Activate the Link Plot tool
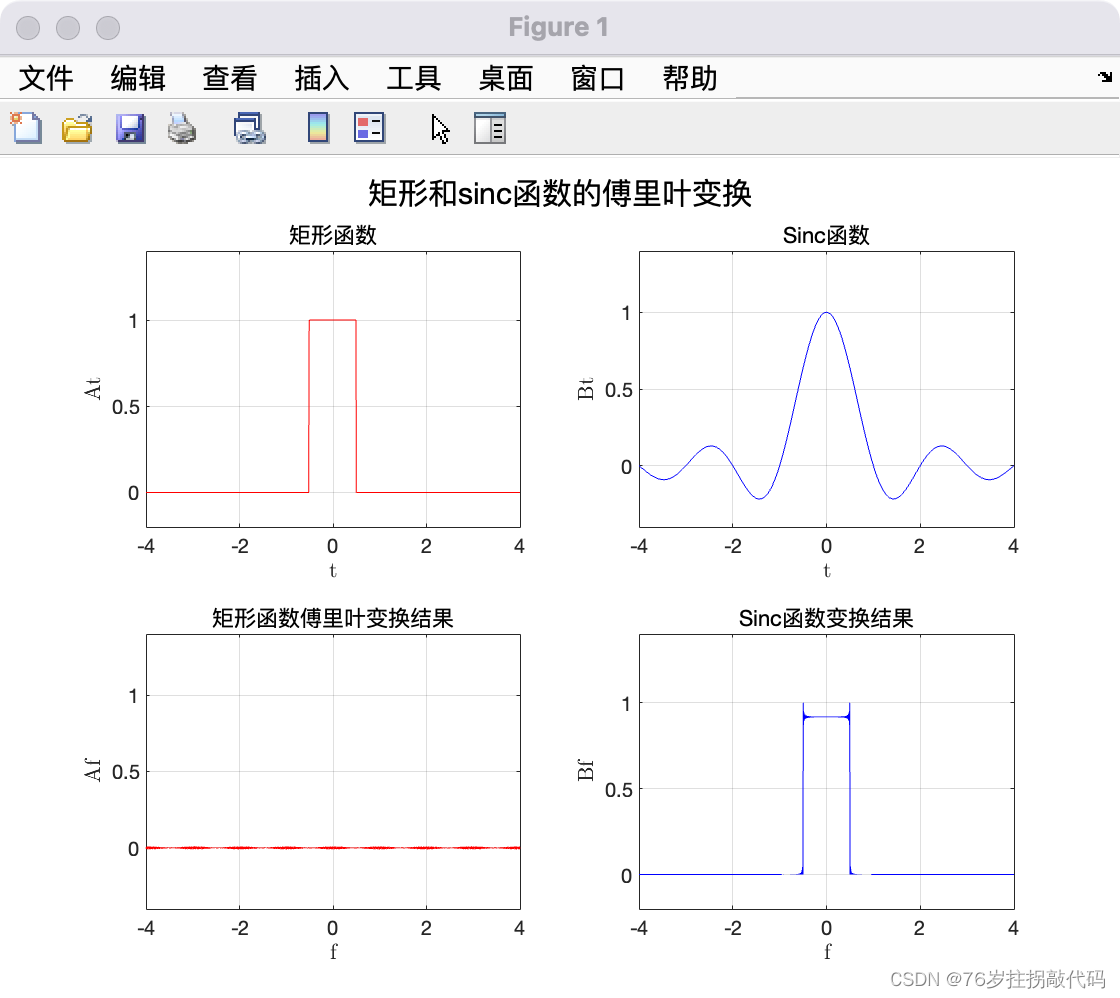1120x998 pixels. (249, 129)
